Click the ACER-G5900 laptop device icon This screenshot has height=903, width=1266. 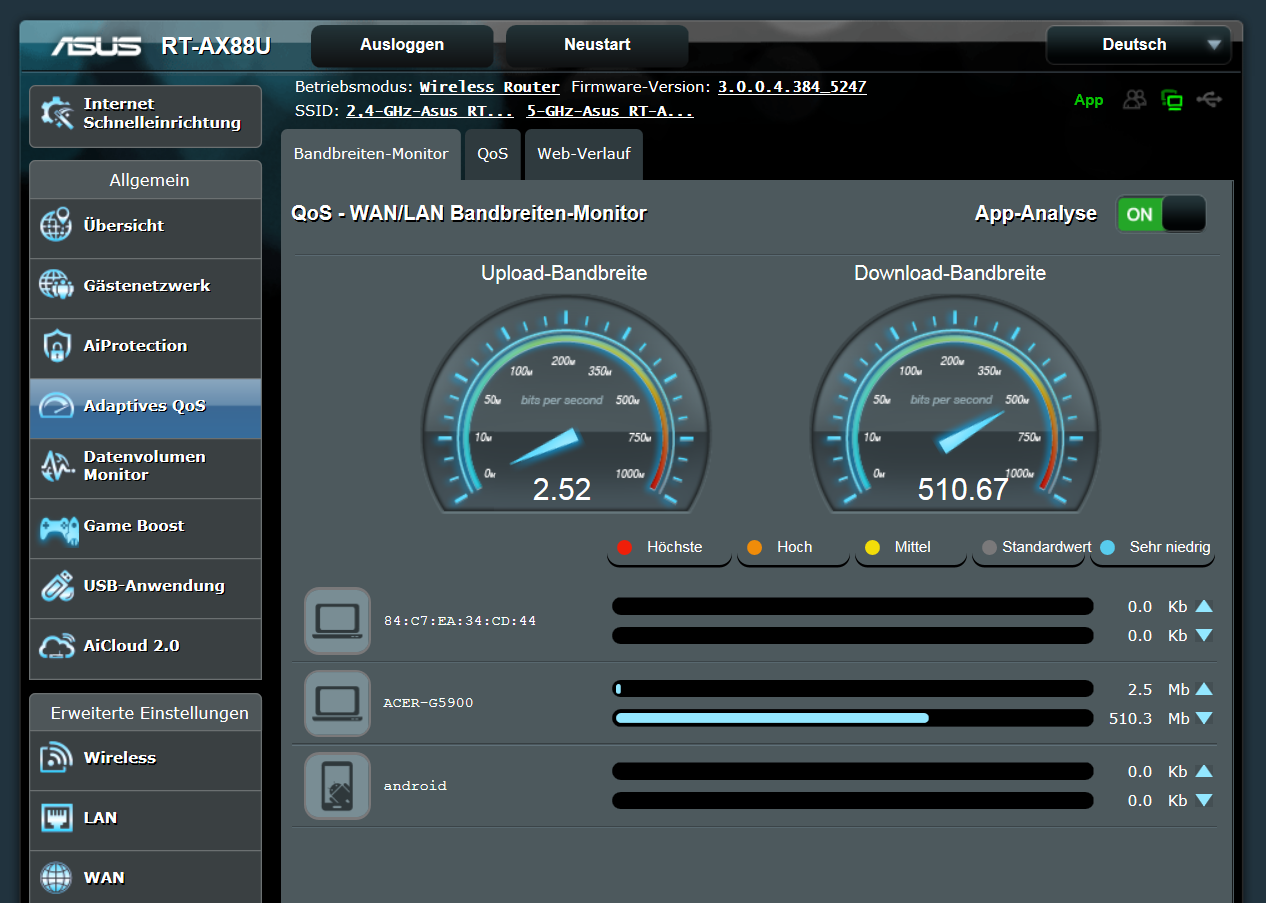[337, 703]
